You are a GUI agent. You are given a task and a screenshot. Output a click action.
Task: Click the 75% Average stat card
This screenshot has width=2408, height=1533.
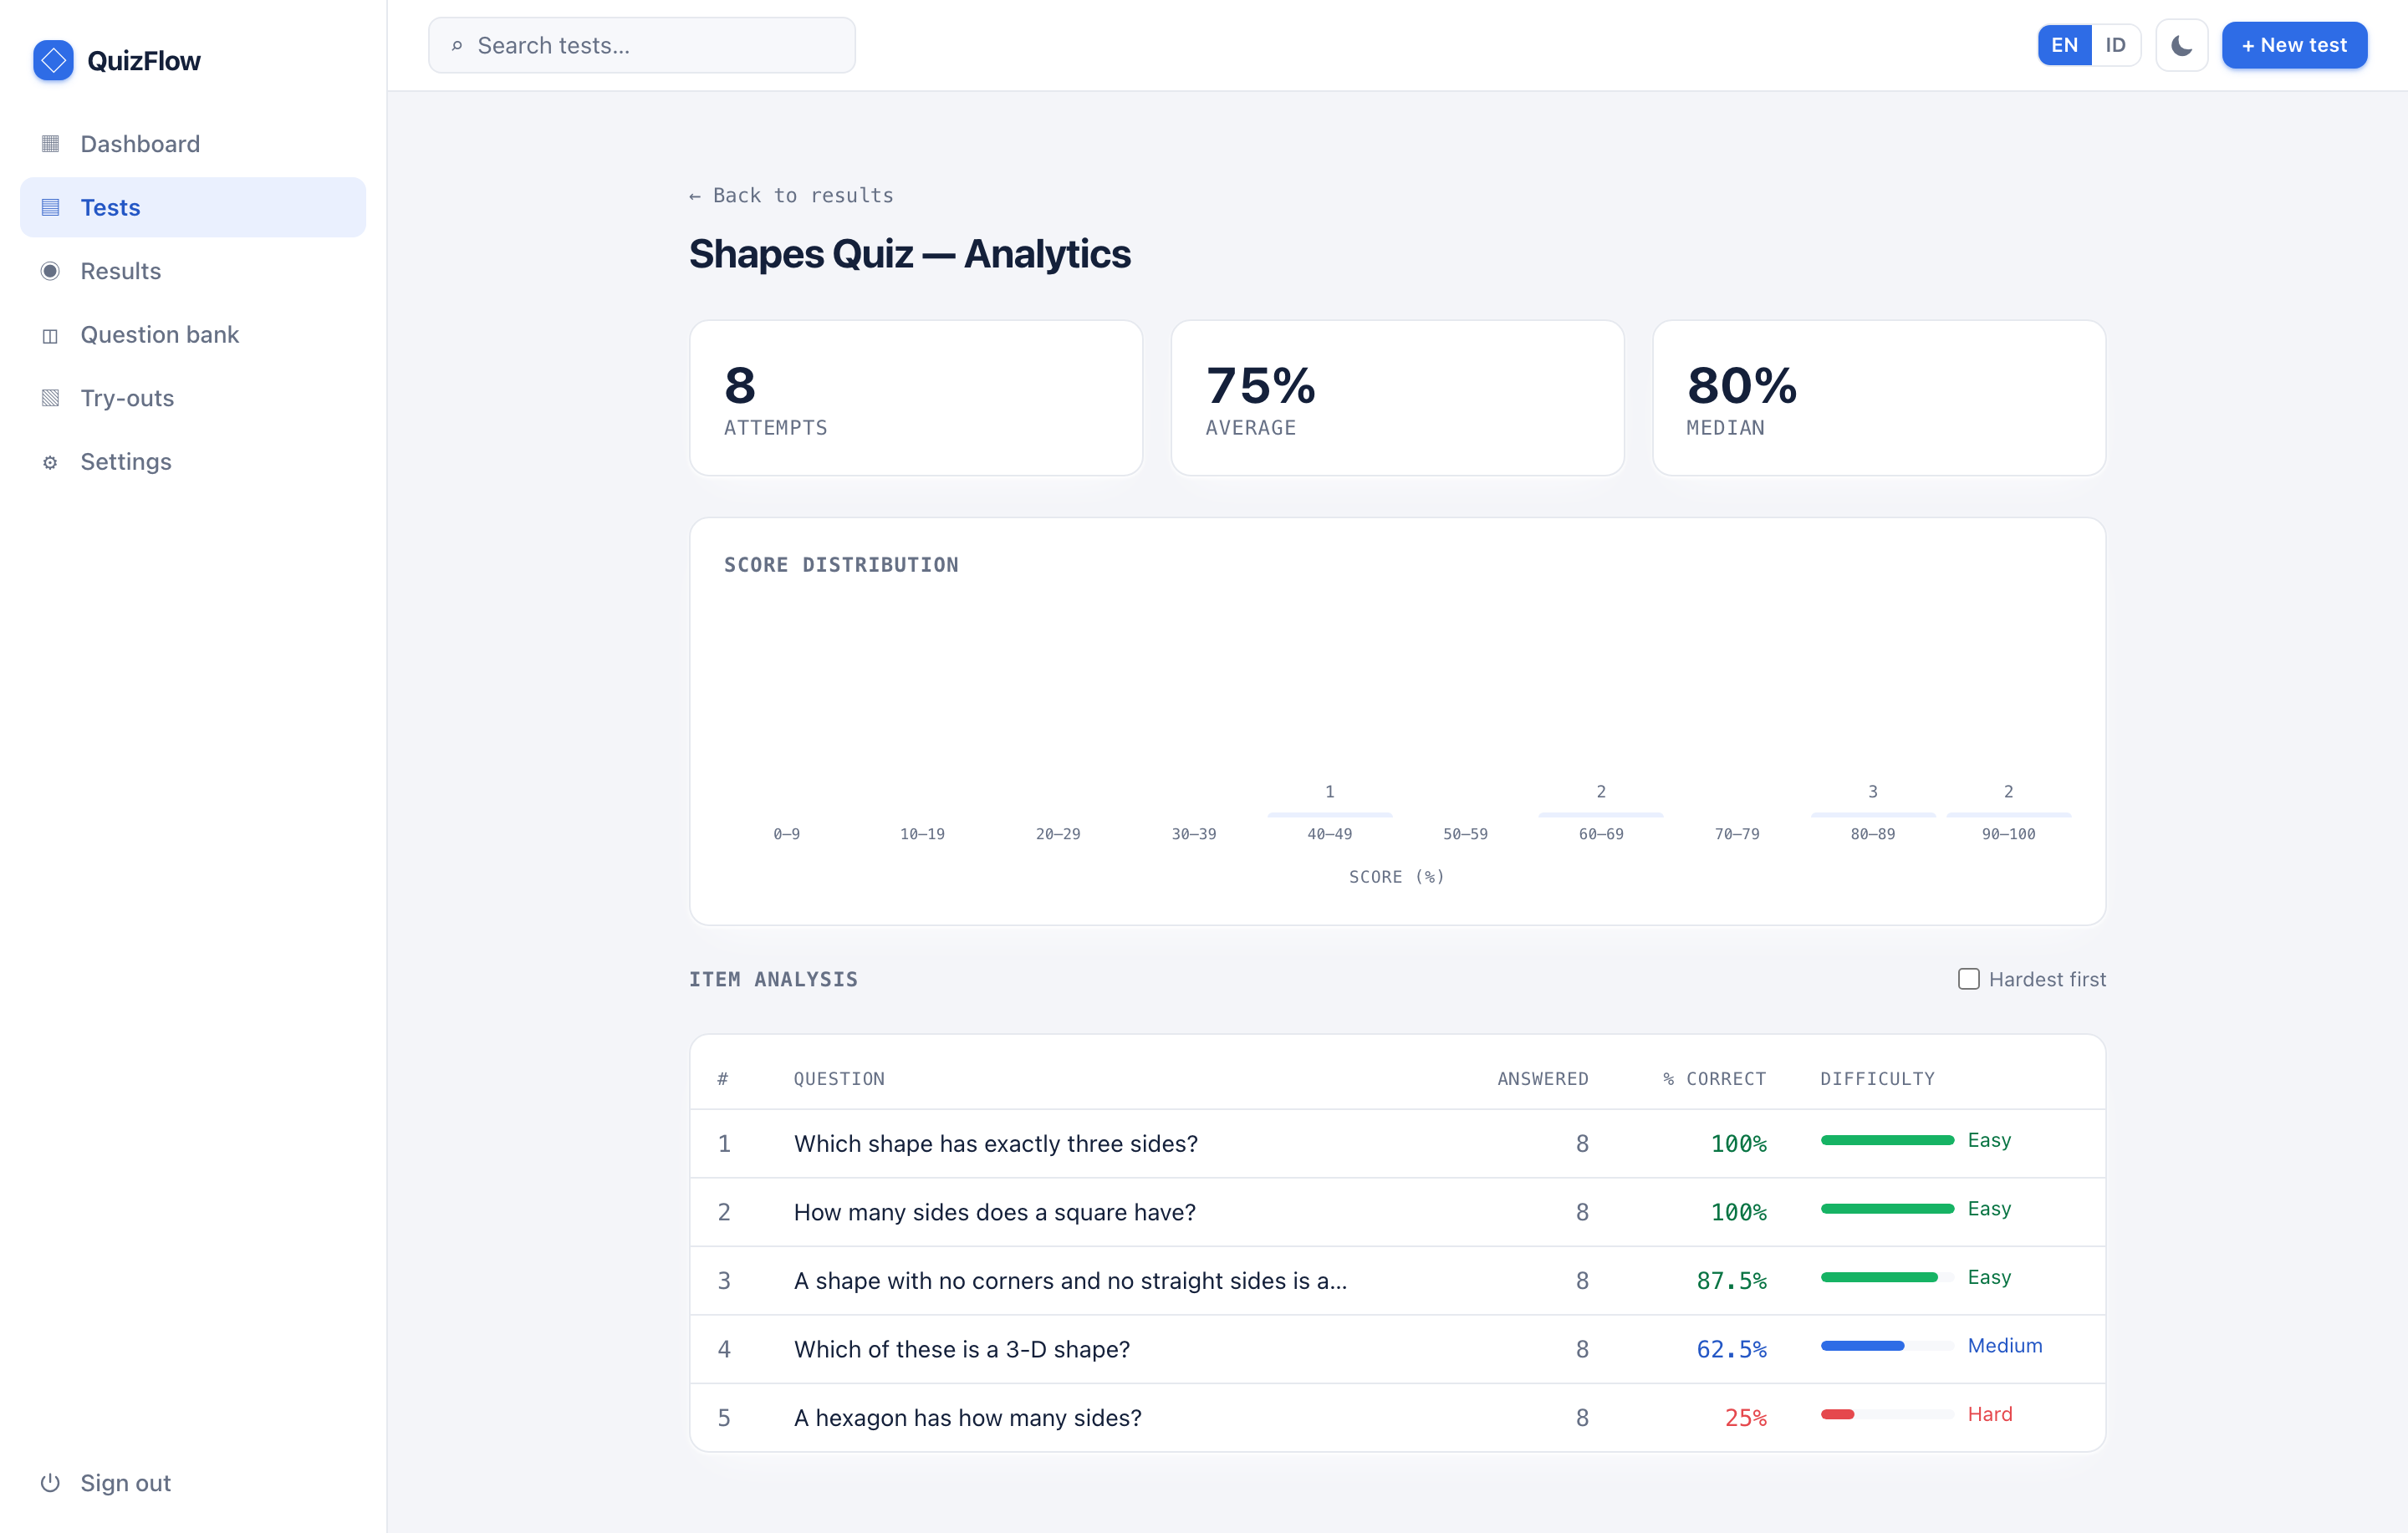(1397, 398)
